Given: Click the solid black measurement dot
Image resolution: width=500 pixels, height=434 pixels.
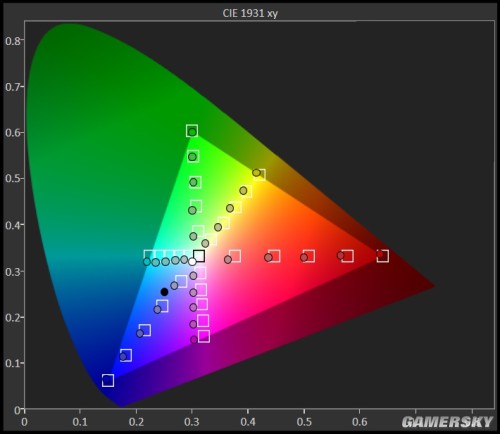Looking at the screenshot, I should [x=164, y=292].
